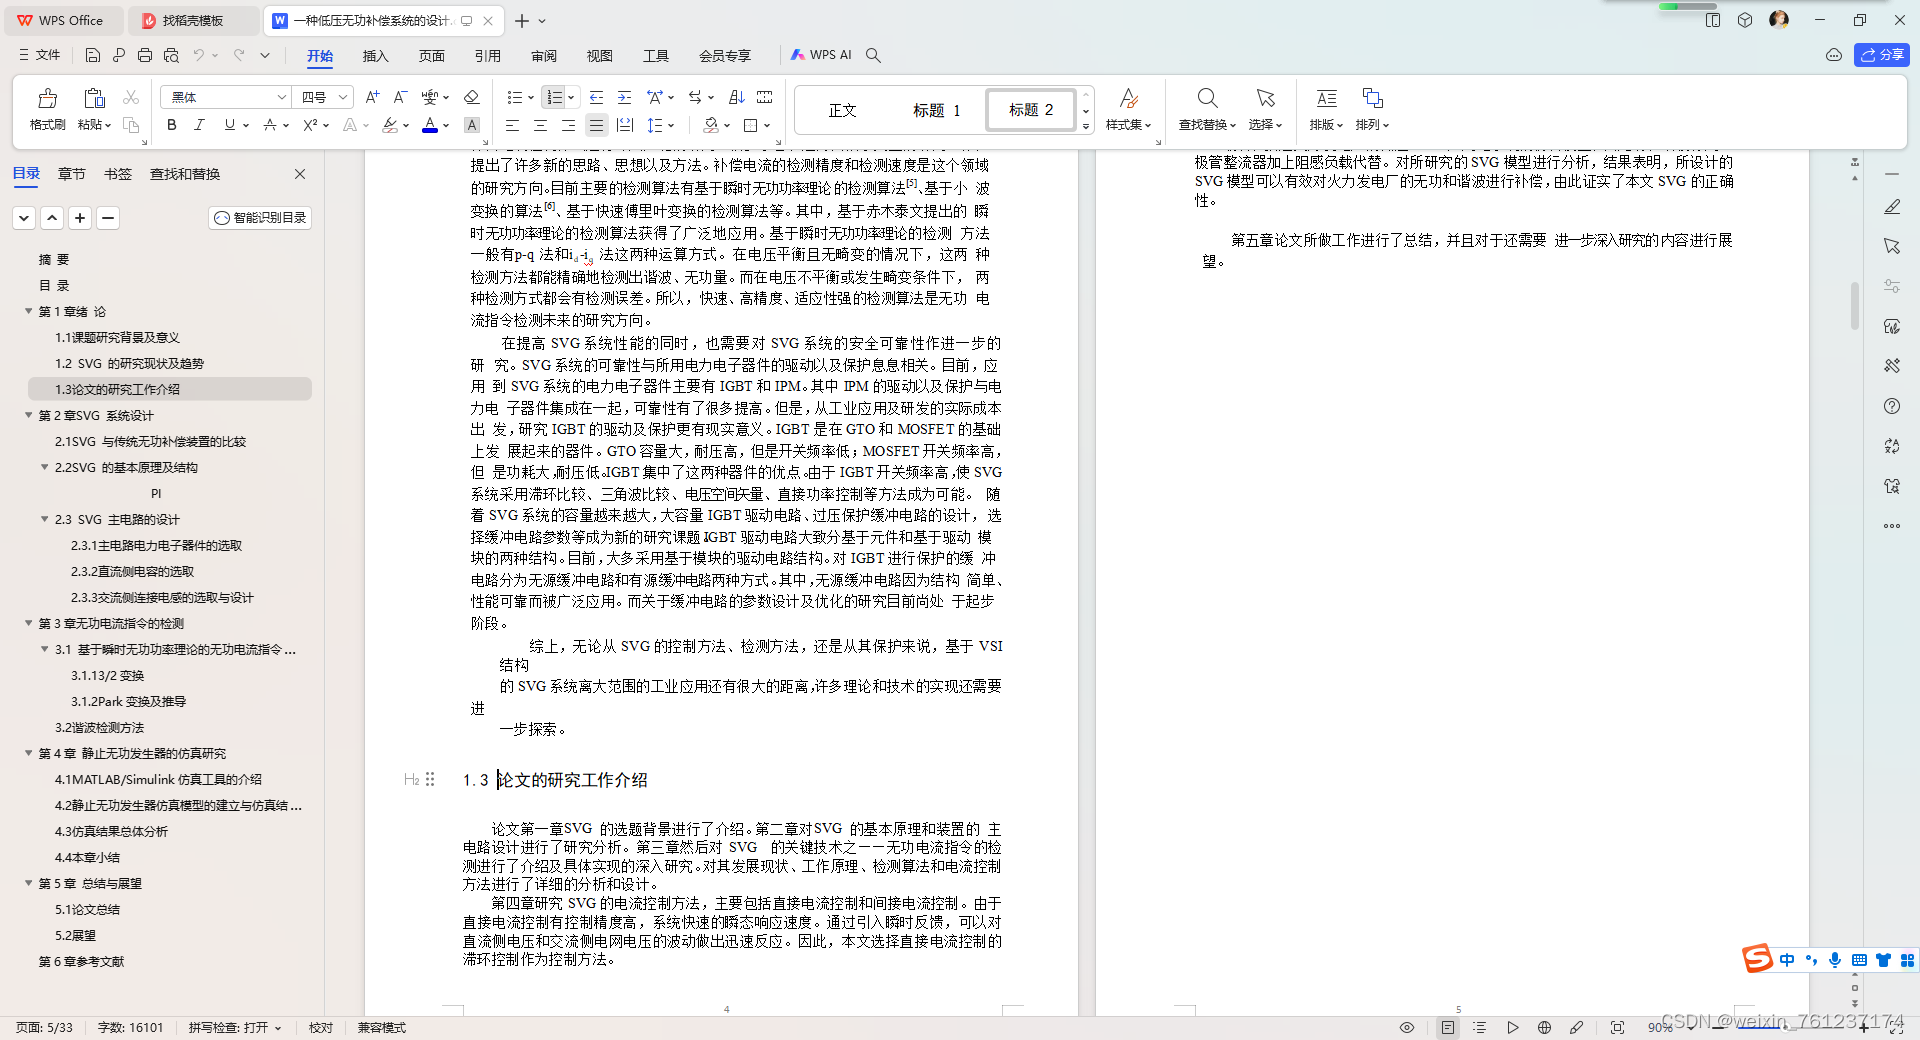
Task: Click the Paste clipboard icon
Action: (94, 98)
